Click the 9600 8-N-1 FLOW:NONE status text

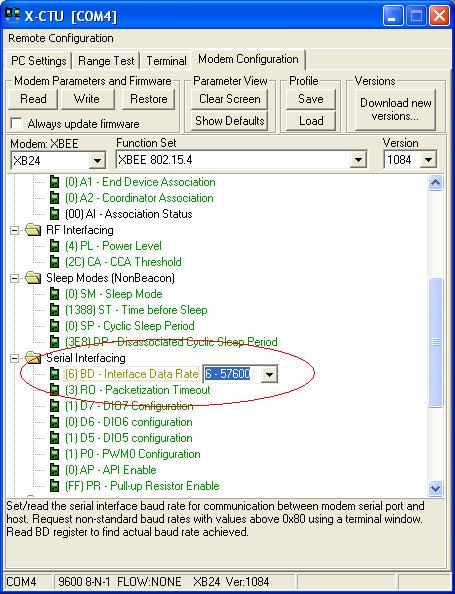120,581
